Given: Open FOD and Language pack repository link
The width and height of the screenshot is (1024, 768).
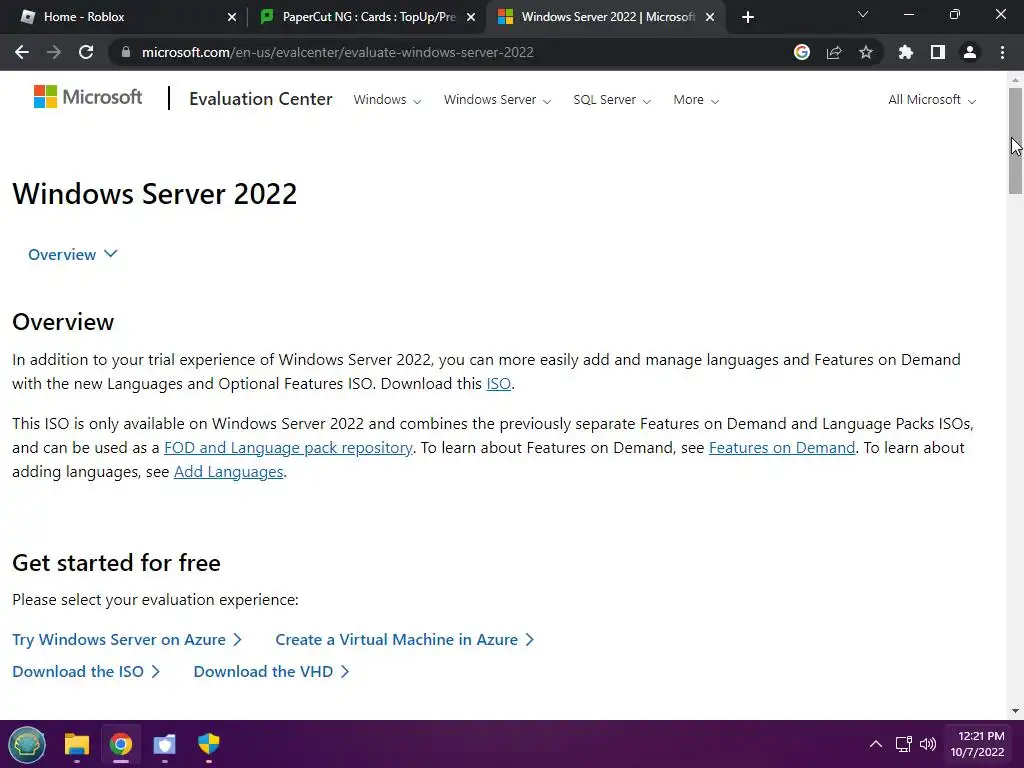Looking at the screenshot, I should [288, 448].
